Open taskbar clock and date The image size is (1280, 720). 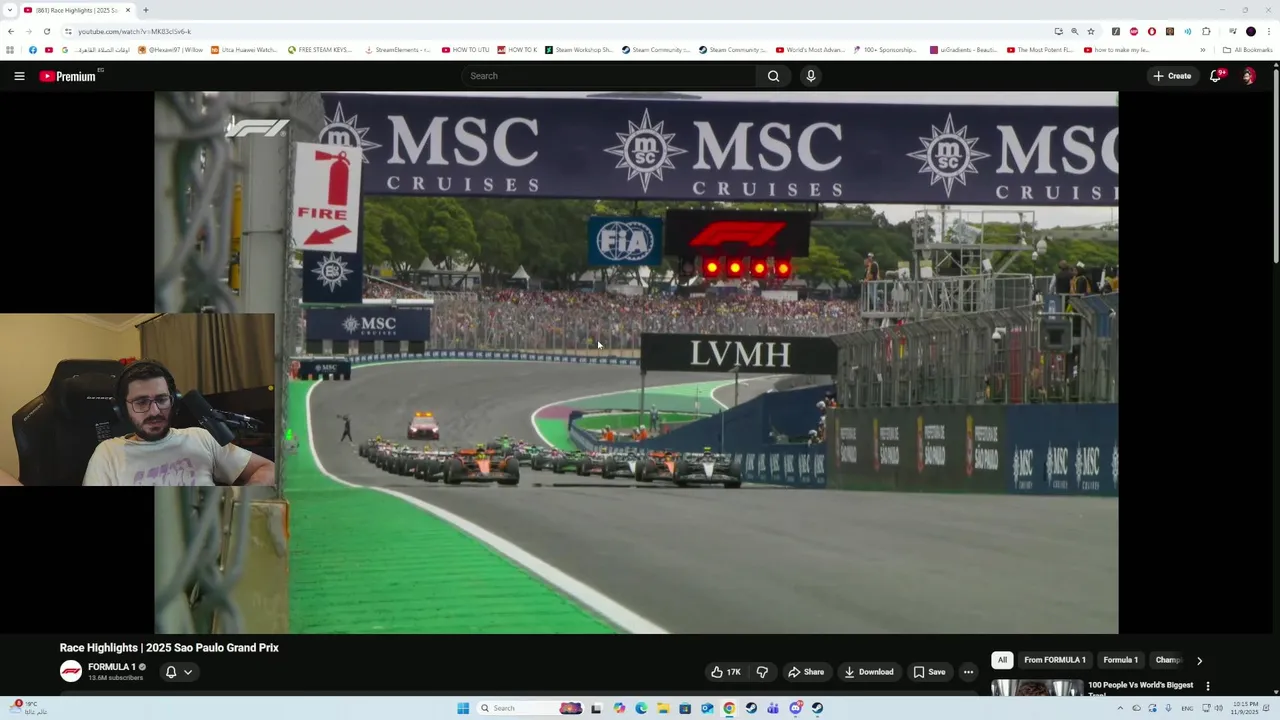[x=1245, y=708]
